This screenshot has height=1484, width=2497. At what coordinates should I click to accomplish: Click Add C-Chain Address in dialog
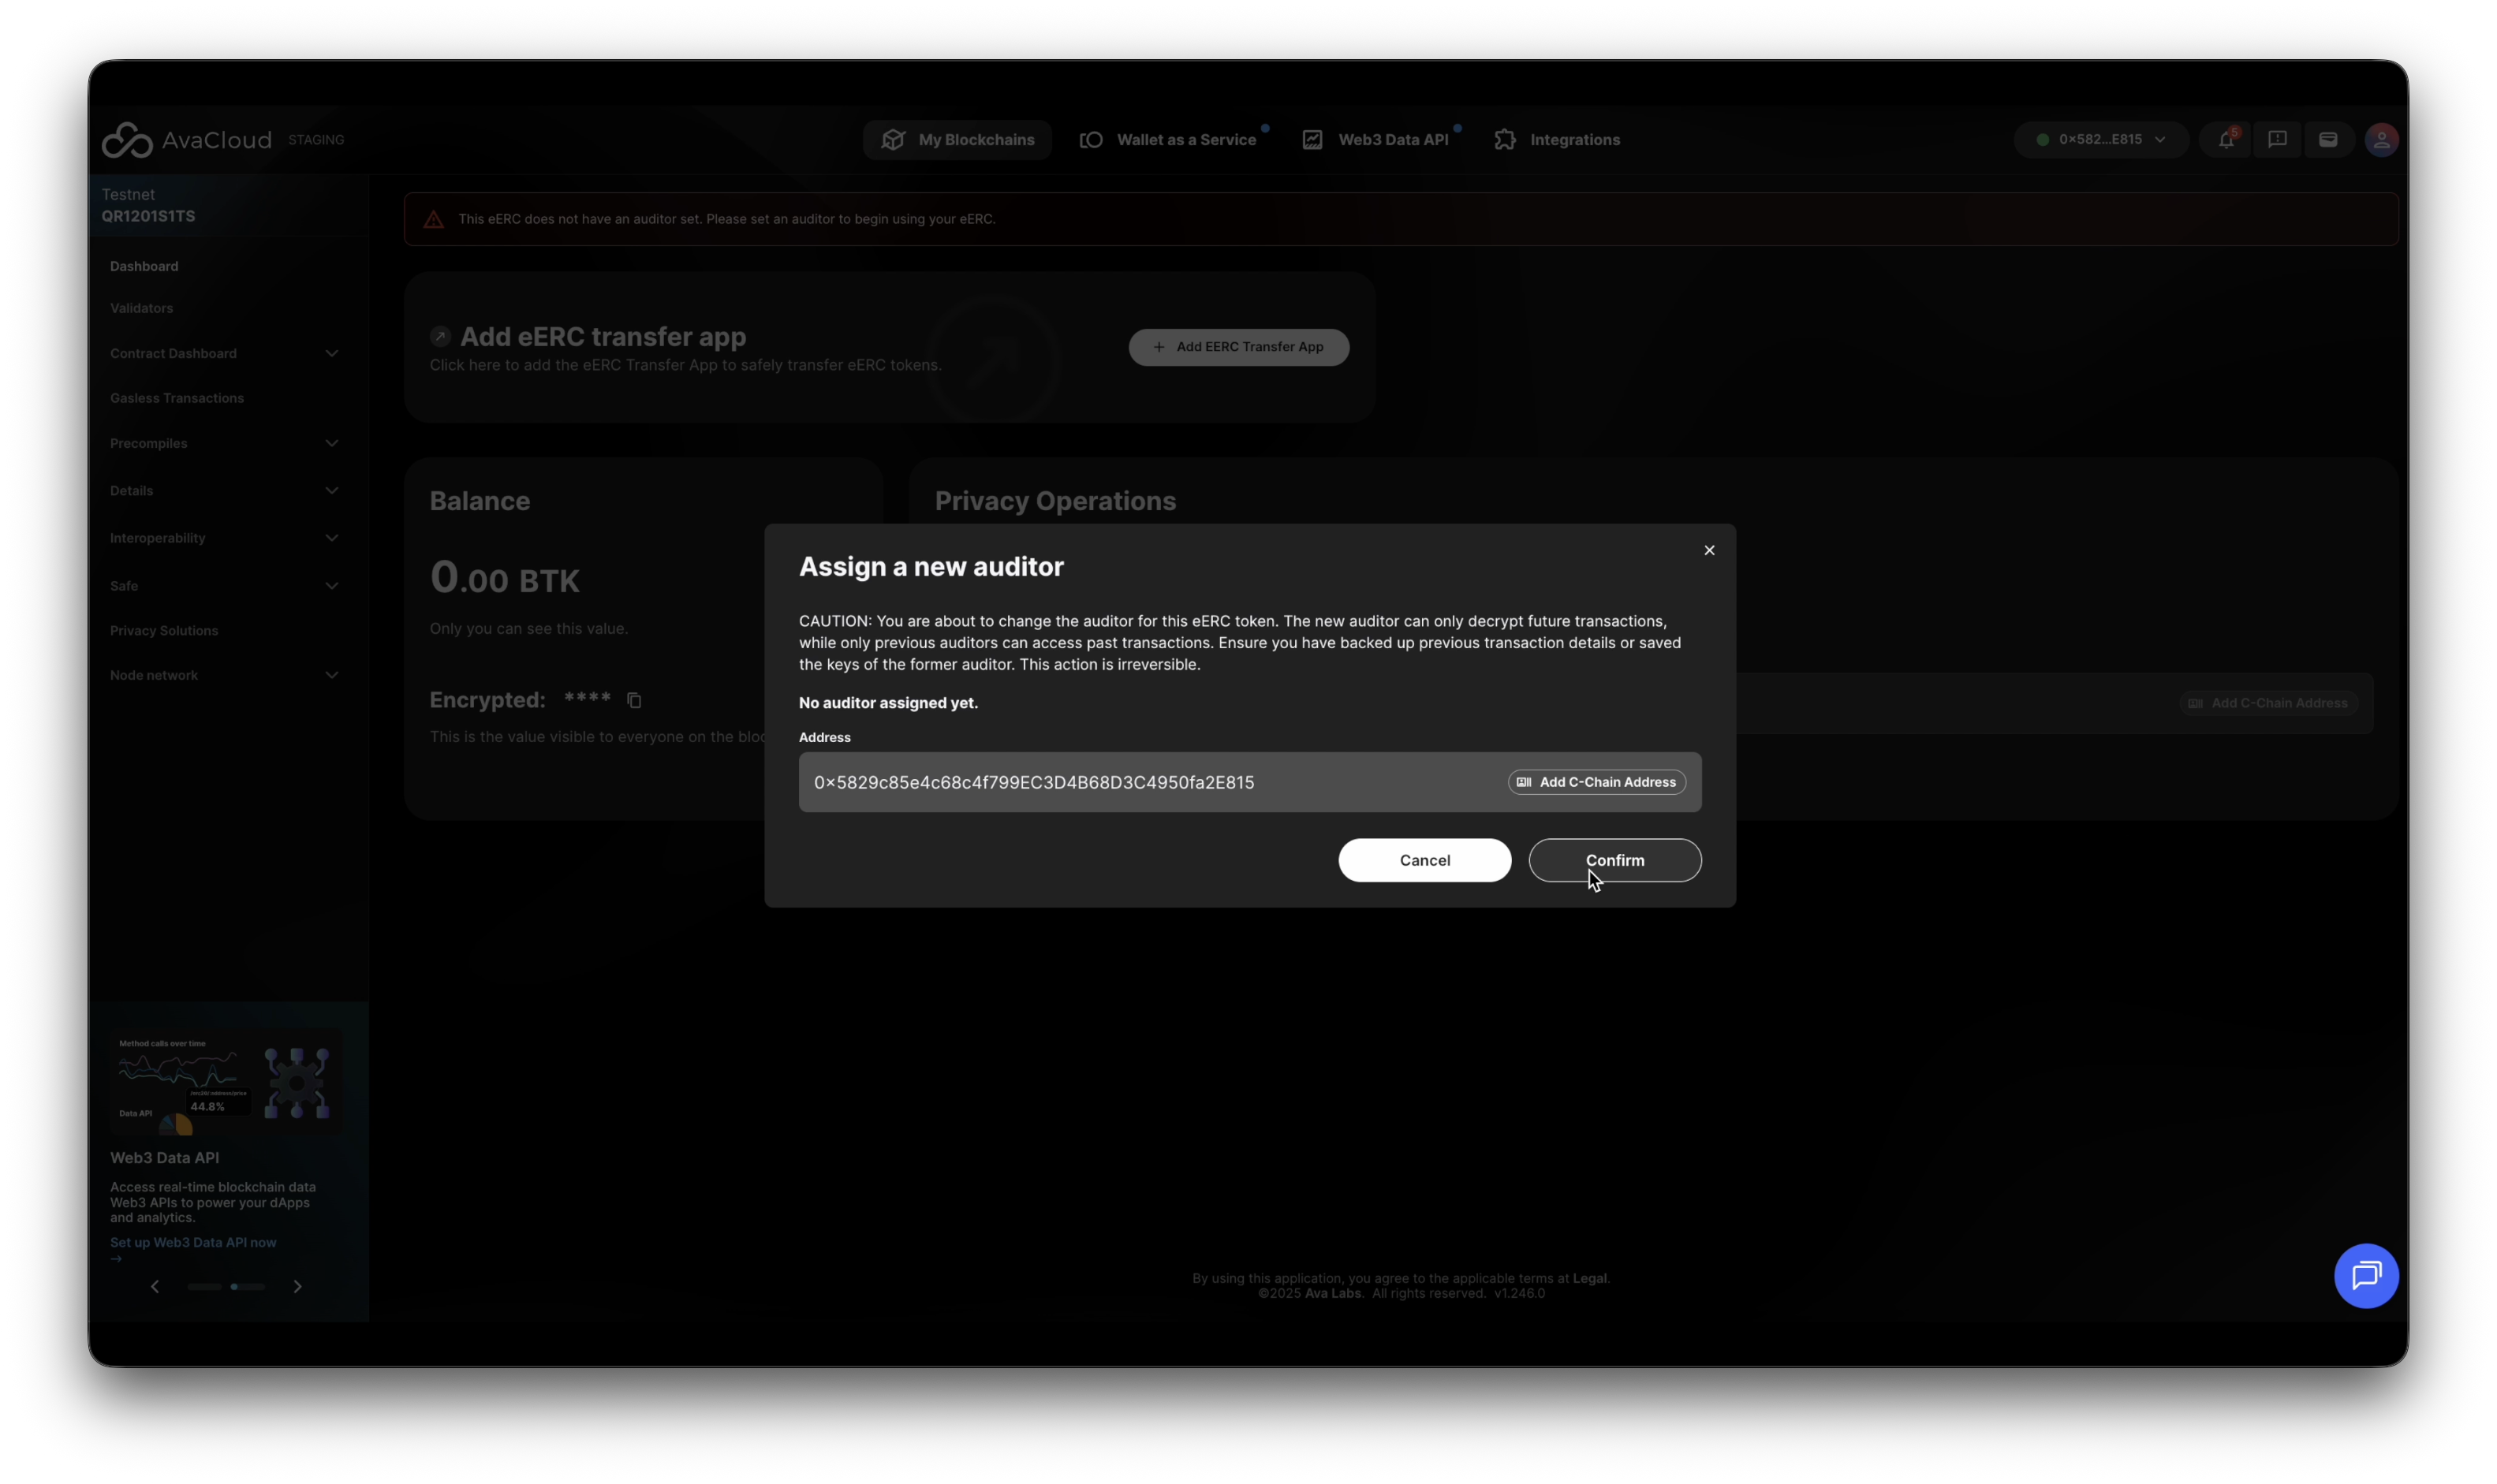pyautogui.click(x=1596, y=782)
